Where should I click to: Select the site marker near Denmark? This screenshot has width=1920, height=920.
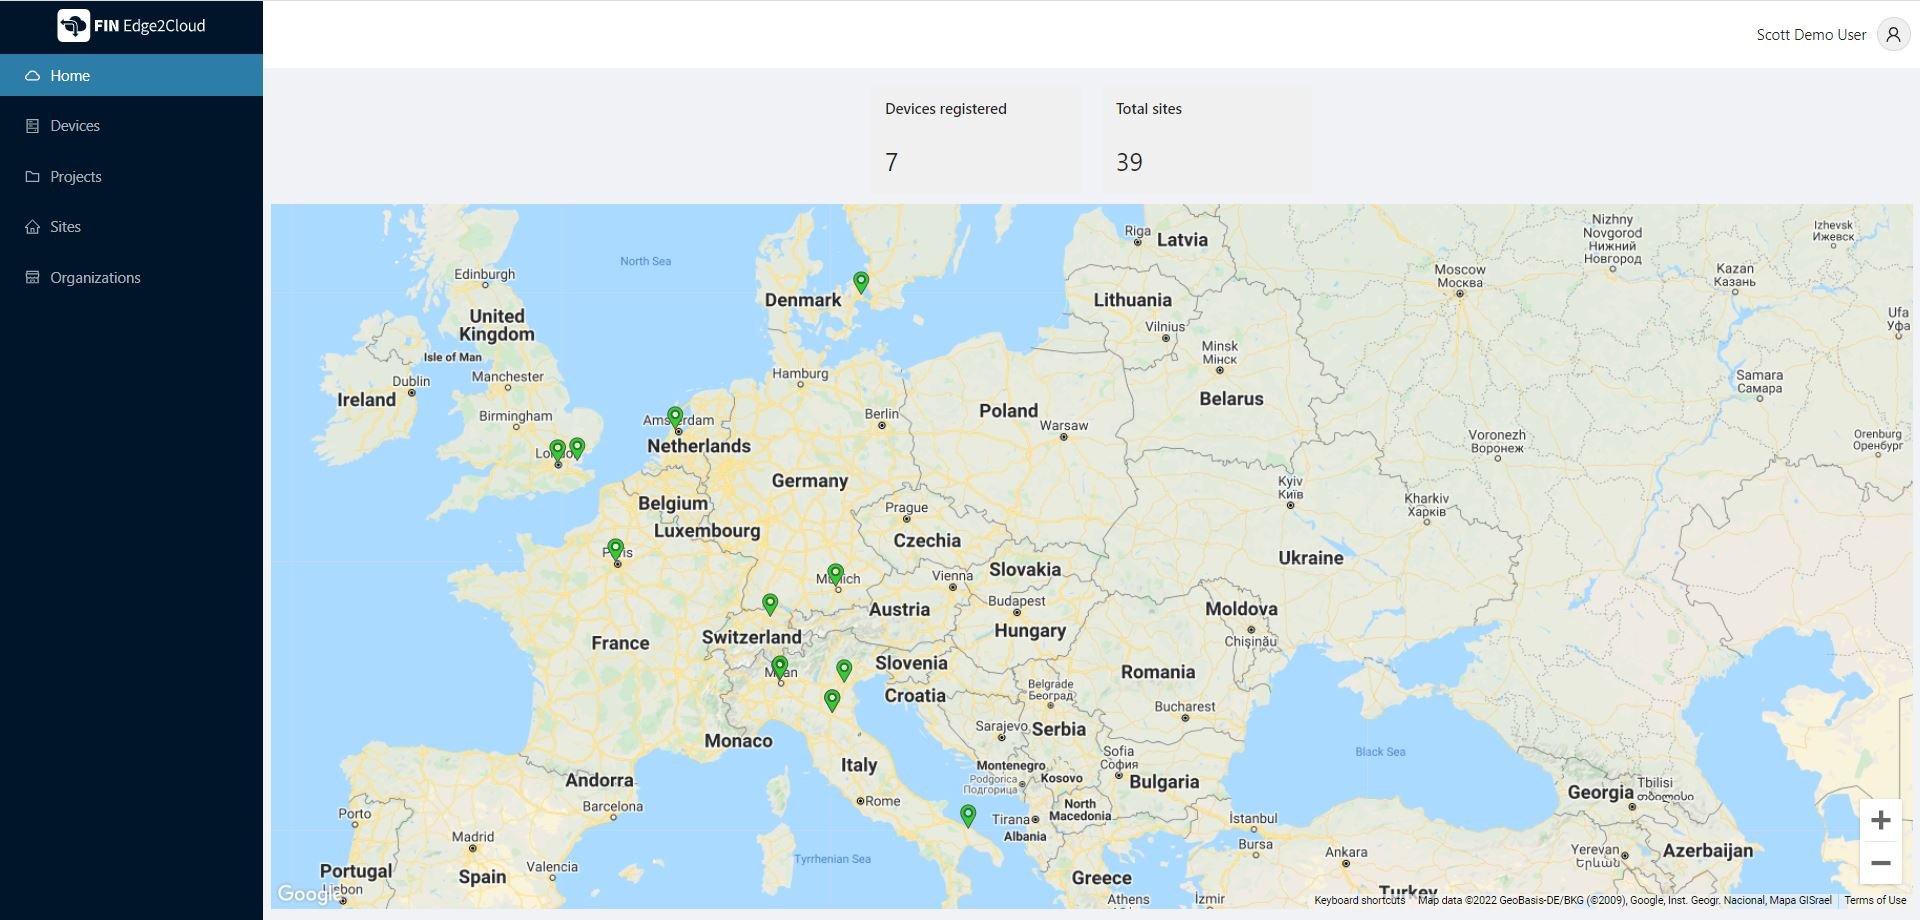(x=861, y=283)
